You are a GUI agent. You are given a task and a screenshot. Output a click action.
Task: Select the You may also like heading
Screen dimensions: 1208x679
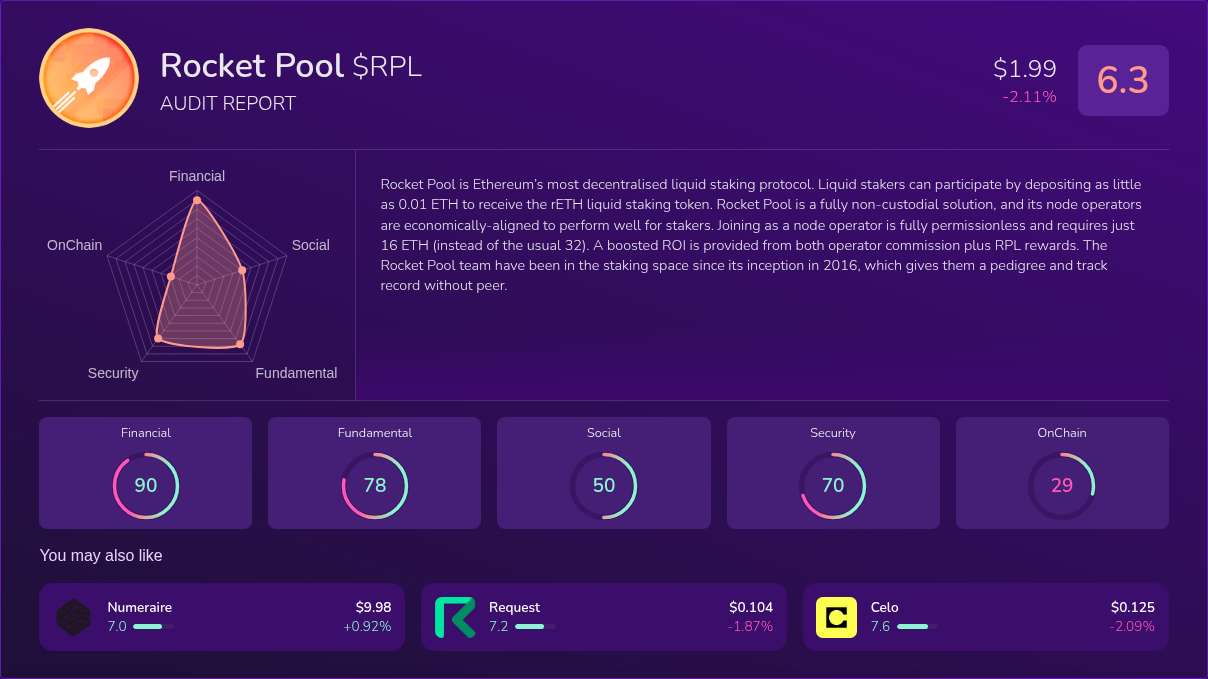click(x=100, y=556)
